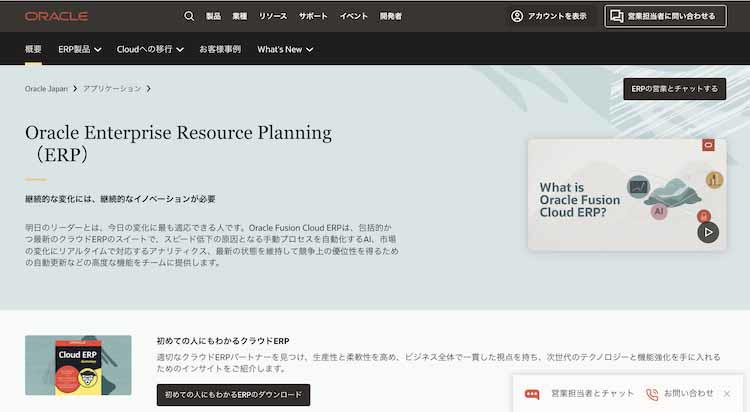Click the account user icon

(517, 16)
